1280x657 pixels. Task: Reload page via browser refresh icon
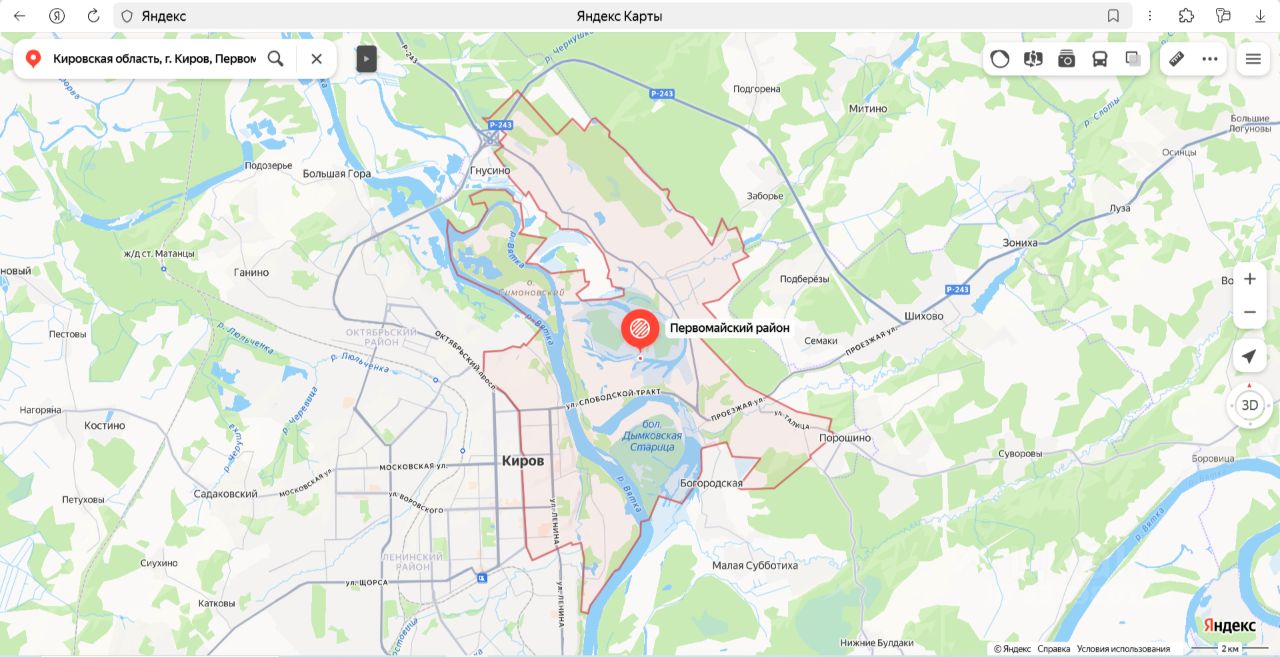(93, 16)
